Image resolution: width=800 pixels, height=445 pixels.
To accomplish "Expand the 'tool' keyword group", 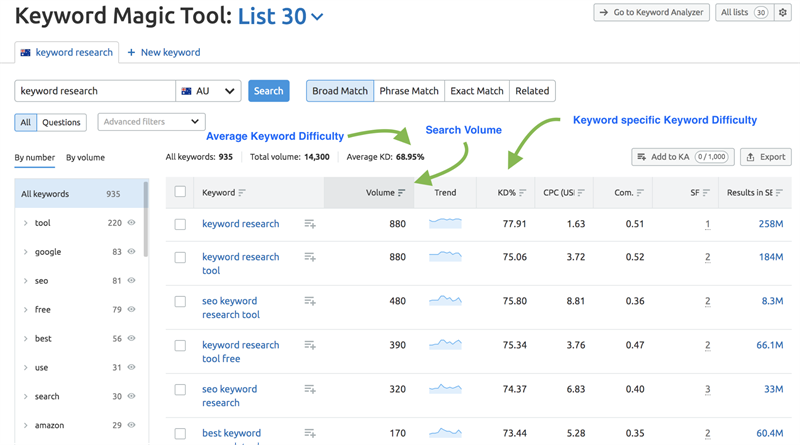I will [x=26, y=223].
